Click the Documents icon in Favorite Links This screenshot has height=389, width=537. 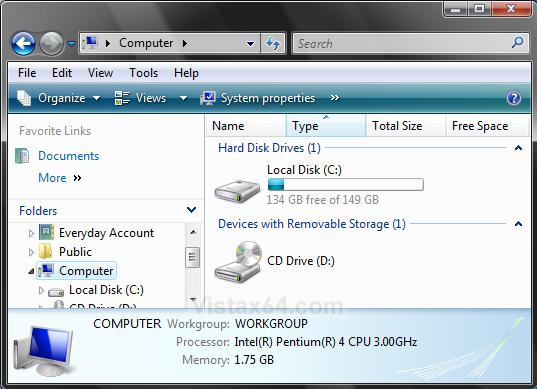[23, 156]
